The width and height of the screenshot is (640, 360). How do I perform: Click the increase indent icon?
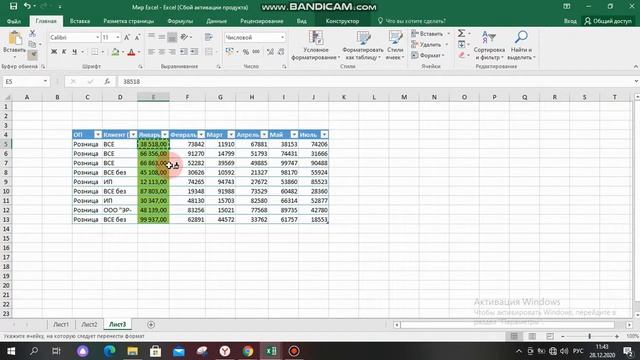tap(194, 52)
